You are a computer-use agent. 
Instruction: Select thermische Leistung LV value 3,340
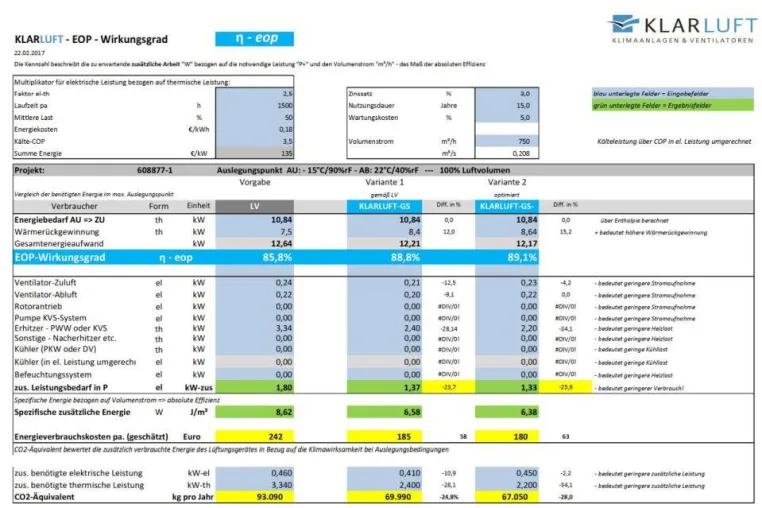click(255, 485)
